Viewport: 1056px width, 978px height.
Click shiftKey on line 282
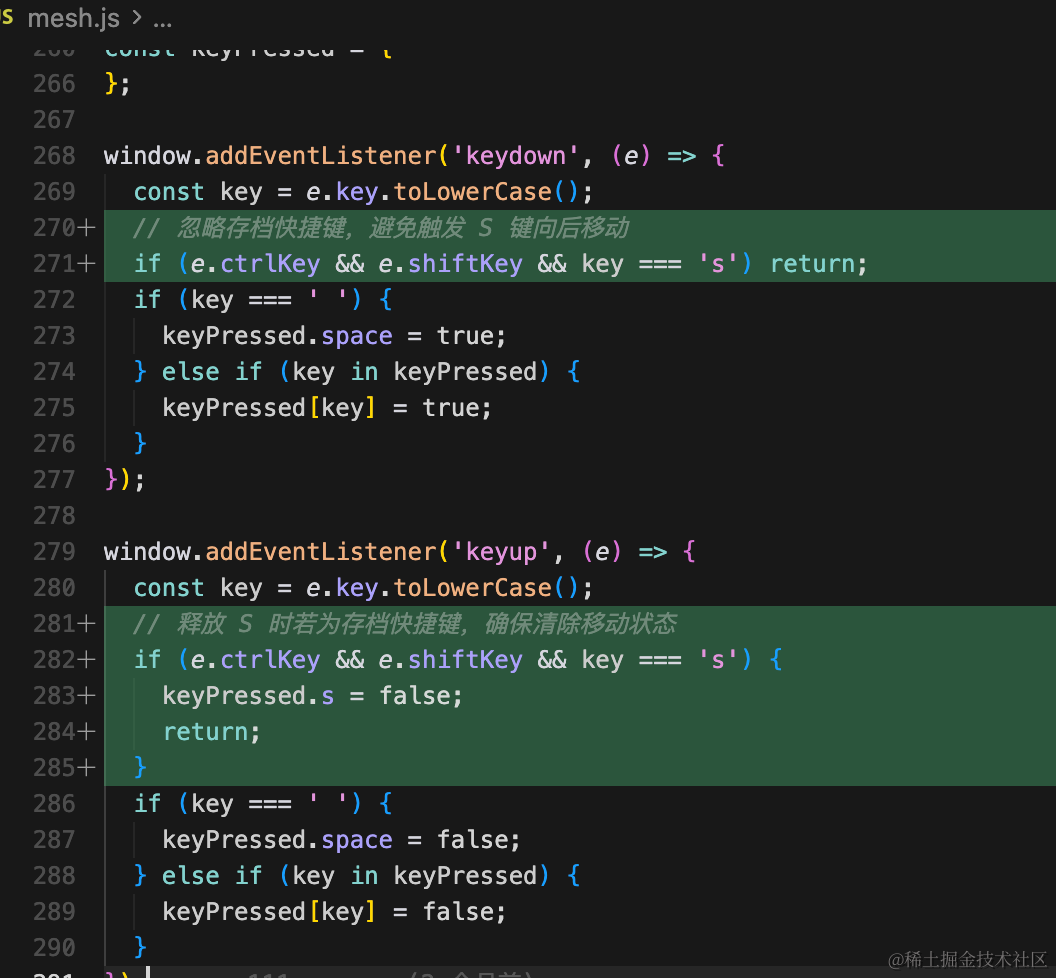click(x=465, y=660)
